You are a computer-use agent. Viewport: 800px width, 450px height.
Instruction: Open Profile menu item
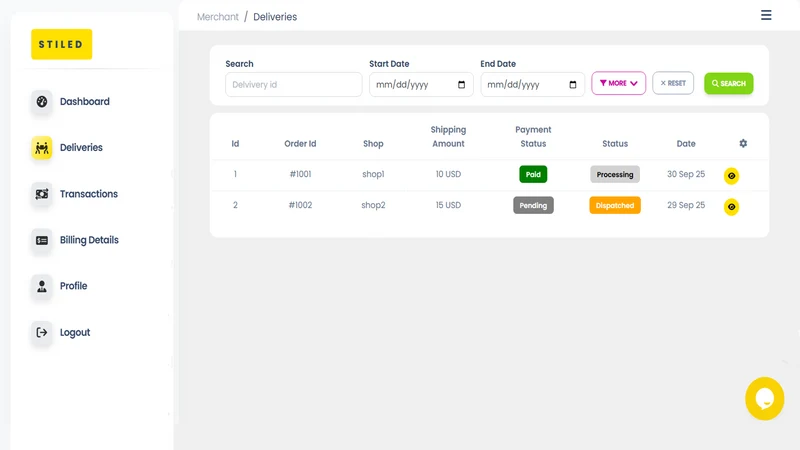tap(73, 286)
